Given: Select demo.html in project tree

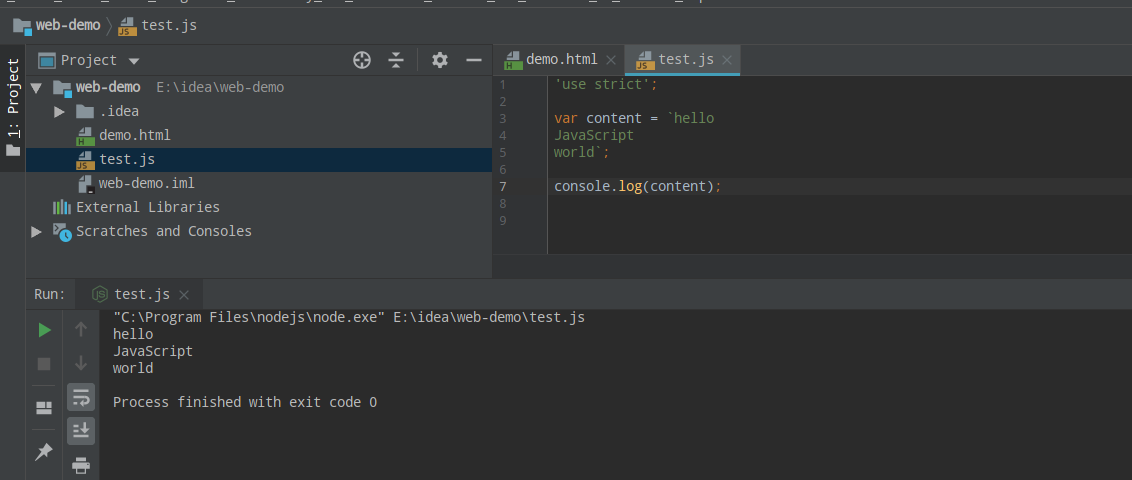Looking at the screenshot, I should [x=134, y=136].
